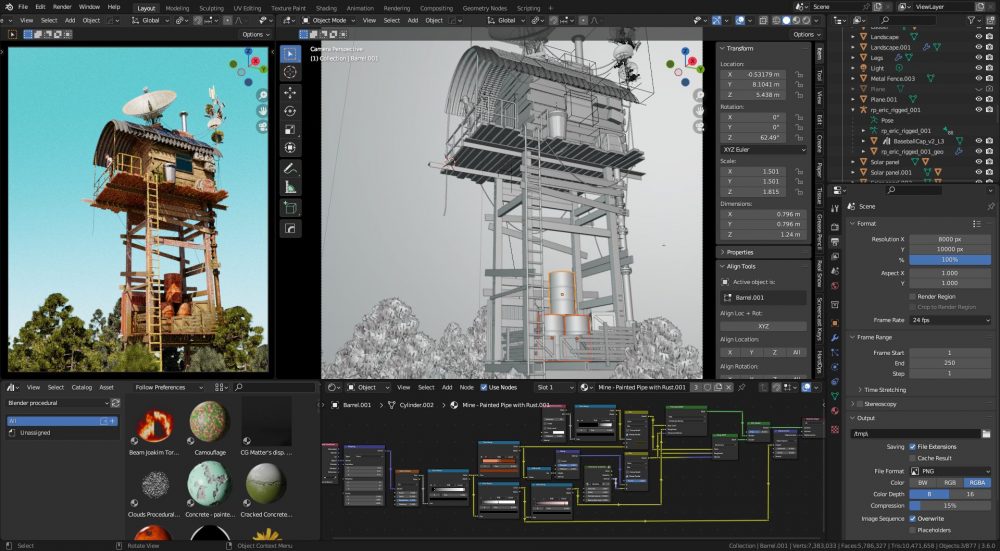Open the Output properties tab
This screenshot has width=1000, height=551.
(835, 241)
